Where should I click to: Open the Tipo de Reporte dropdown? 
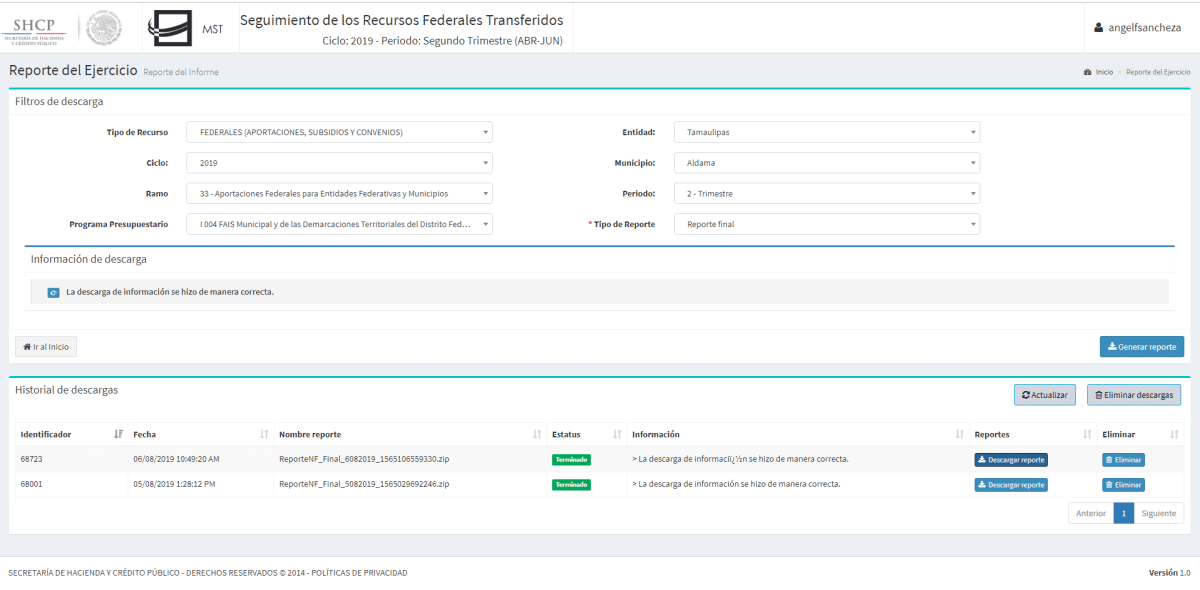826,224
